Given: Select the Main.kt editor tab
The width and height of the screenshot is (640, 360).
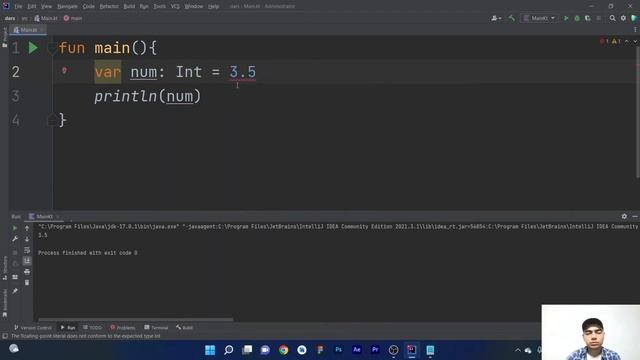Looking at the screenshot, I should coord(28,30).
